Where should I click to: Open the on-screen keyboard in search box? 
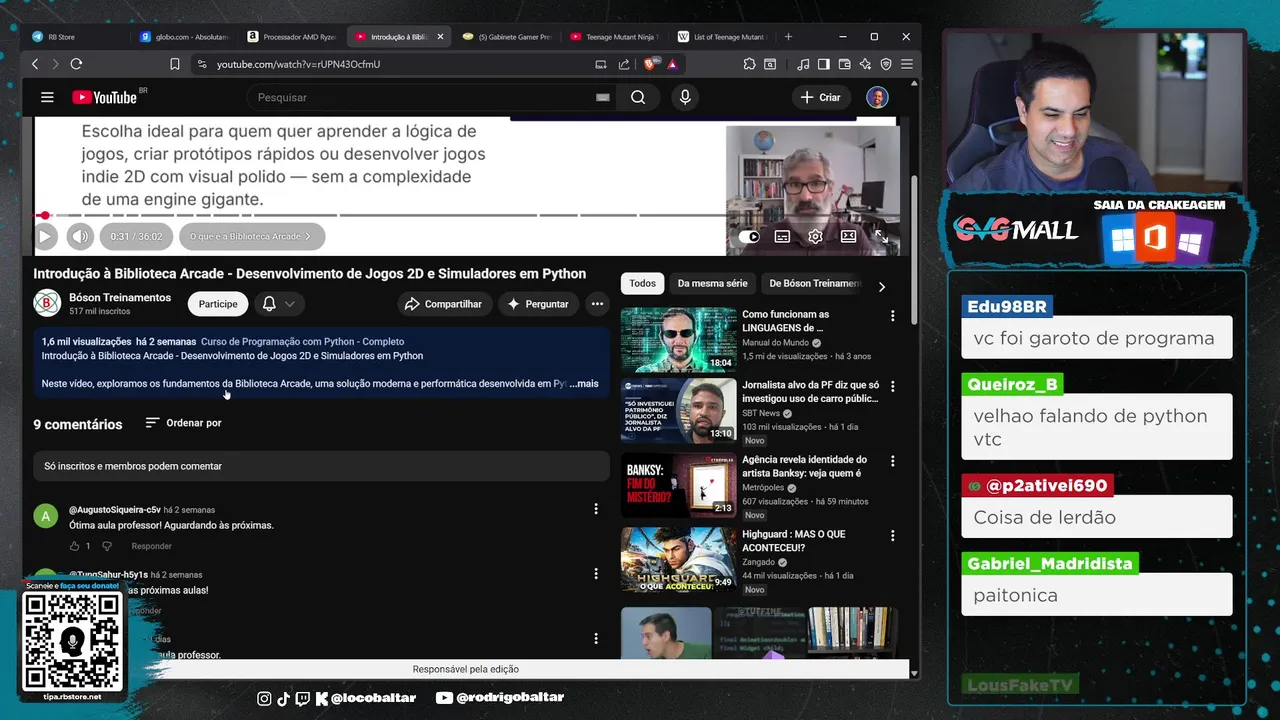[x=602, y=97]
